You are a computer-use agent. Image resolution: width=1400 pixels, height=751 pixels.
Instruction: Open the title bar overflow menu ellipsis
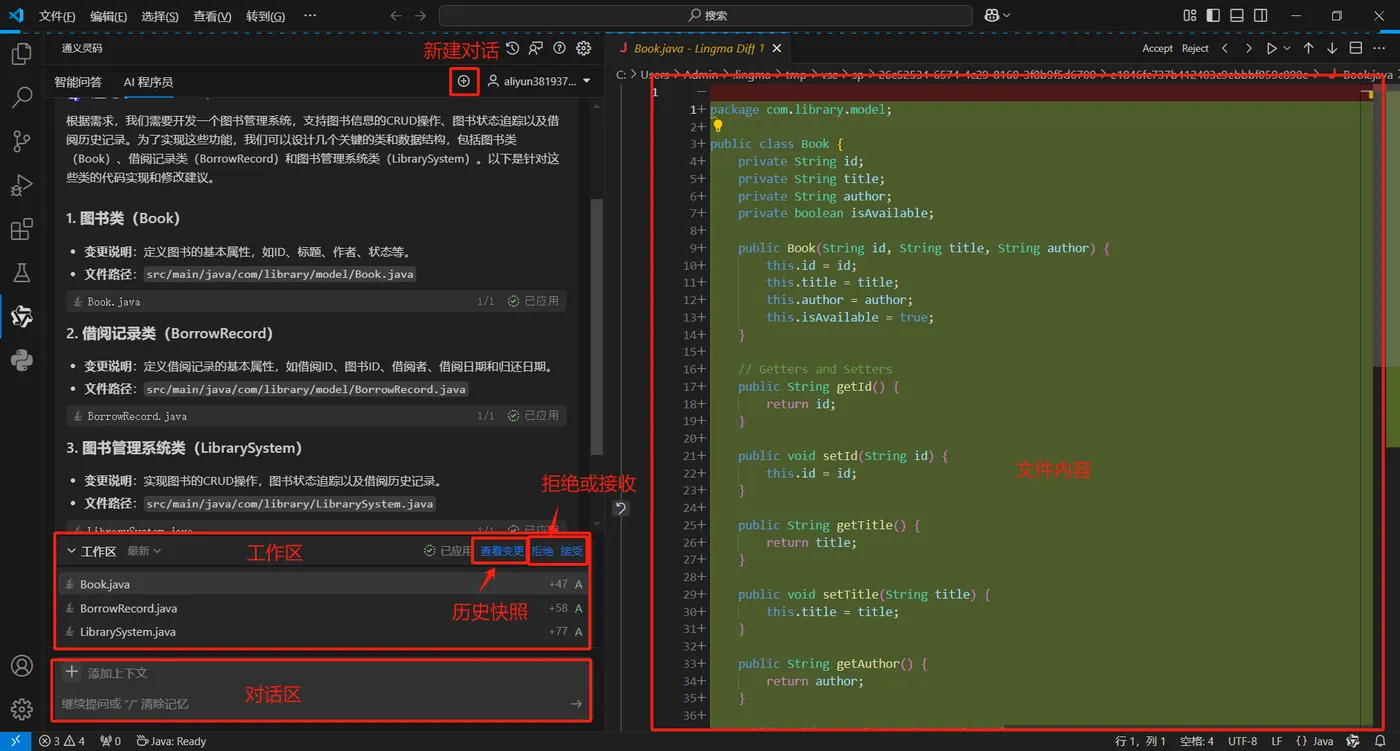point(310,16)
